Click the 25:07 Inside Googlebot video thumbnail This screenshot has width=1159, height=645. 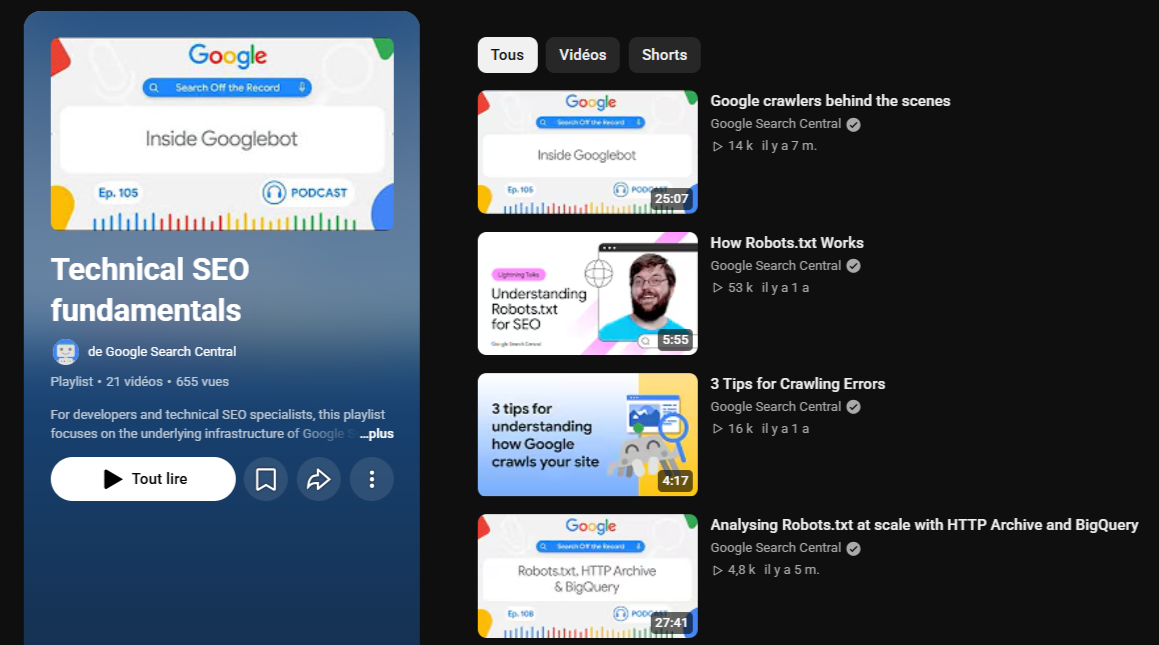click(588, 152)
